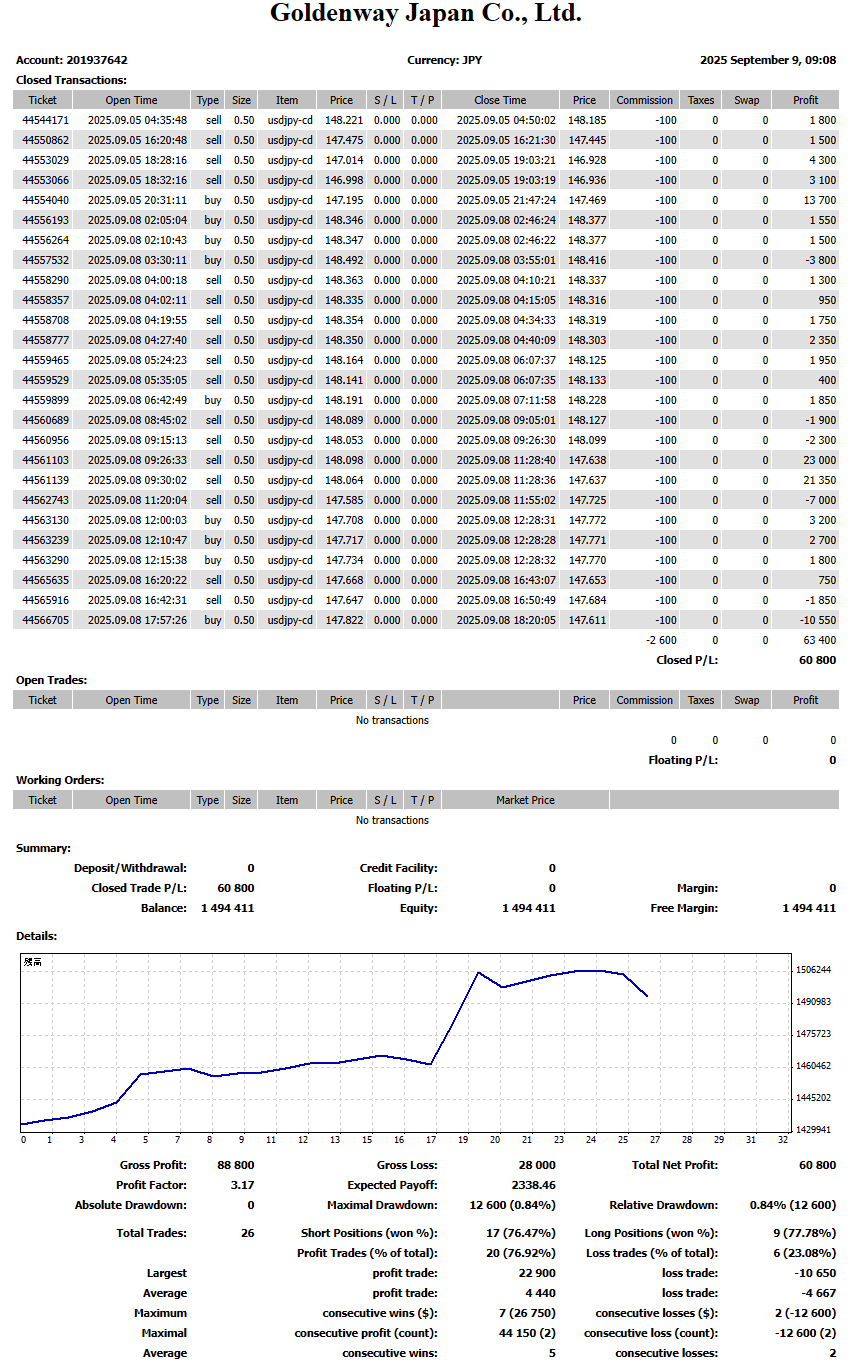Select ticket number 44566705

pos(43,620)
